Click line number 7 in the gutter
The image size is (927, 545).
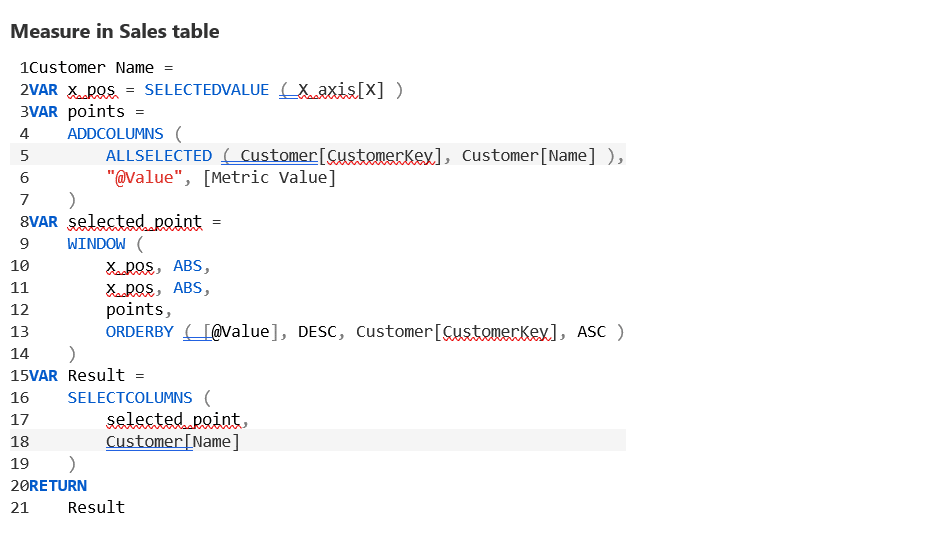(x=23, y=200)
